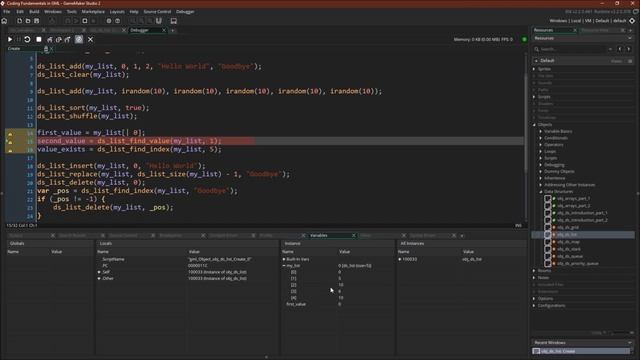This screenshot has height=360, width=640.
Task: Click the Step Into debugger icon
Action: [x=50, y=40]
